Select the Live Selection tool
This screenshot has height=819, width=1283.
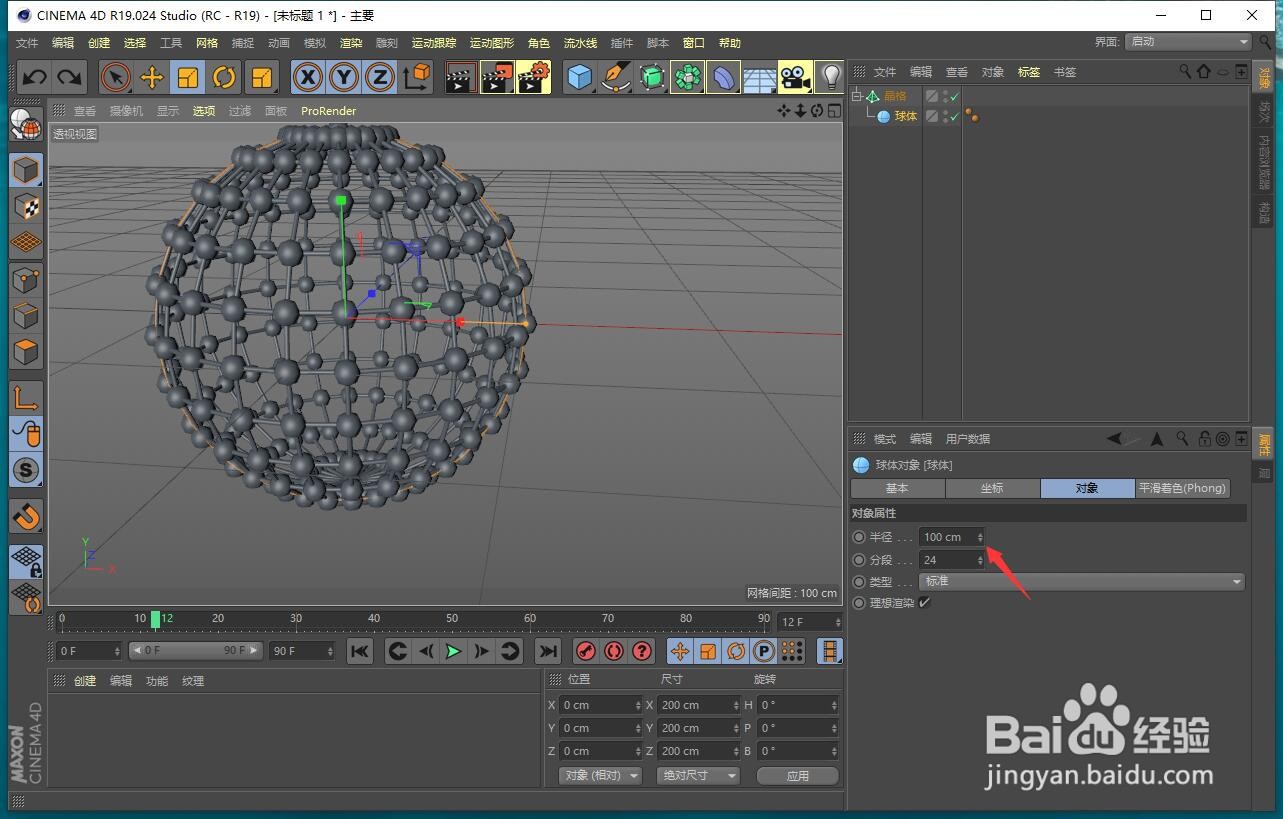click(116, 77)
